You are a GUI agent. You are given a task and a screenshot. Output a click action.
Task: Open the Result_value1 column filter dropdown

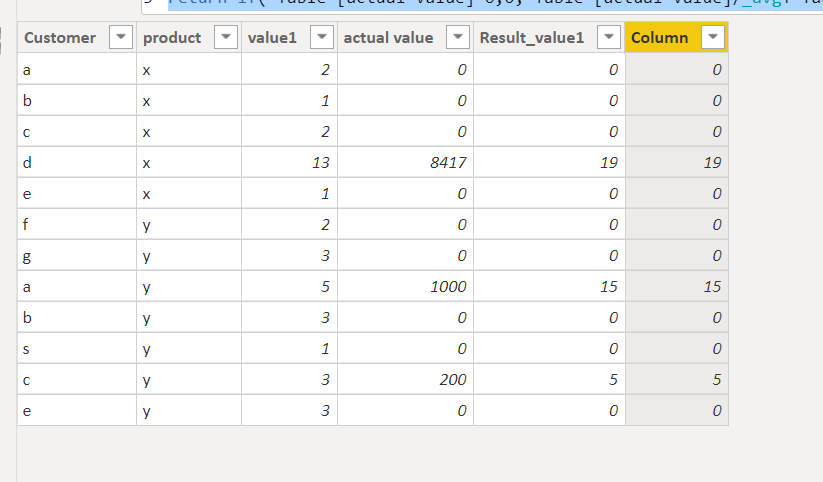(x=609, y=37)
